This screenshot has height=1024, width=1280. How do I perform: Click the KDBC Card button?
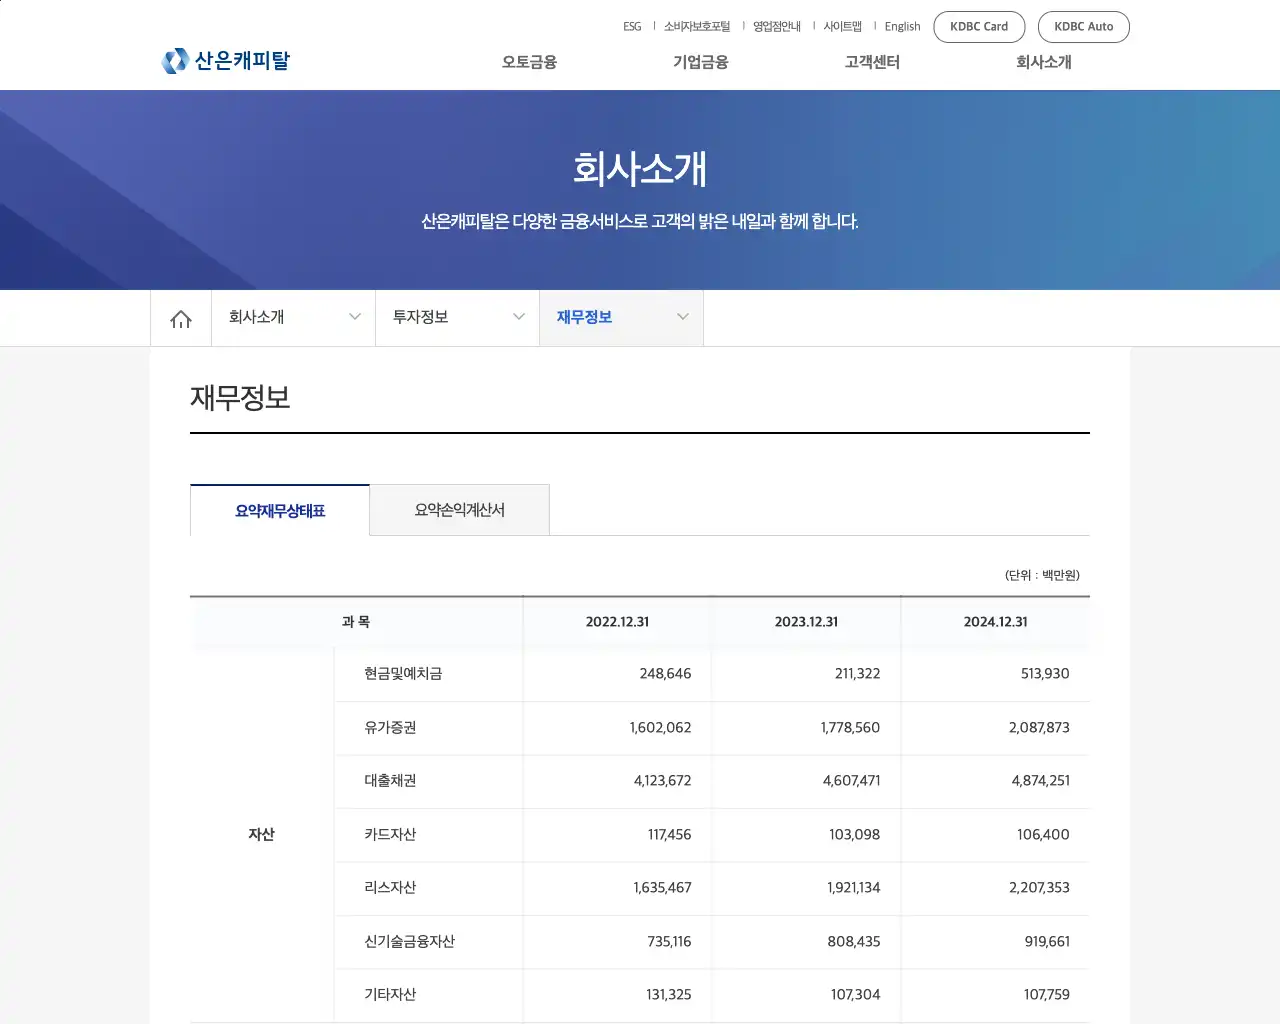(979, 26)
